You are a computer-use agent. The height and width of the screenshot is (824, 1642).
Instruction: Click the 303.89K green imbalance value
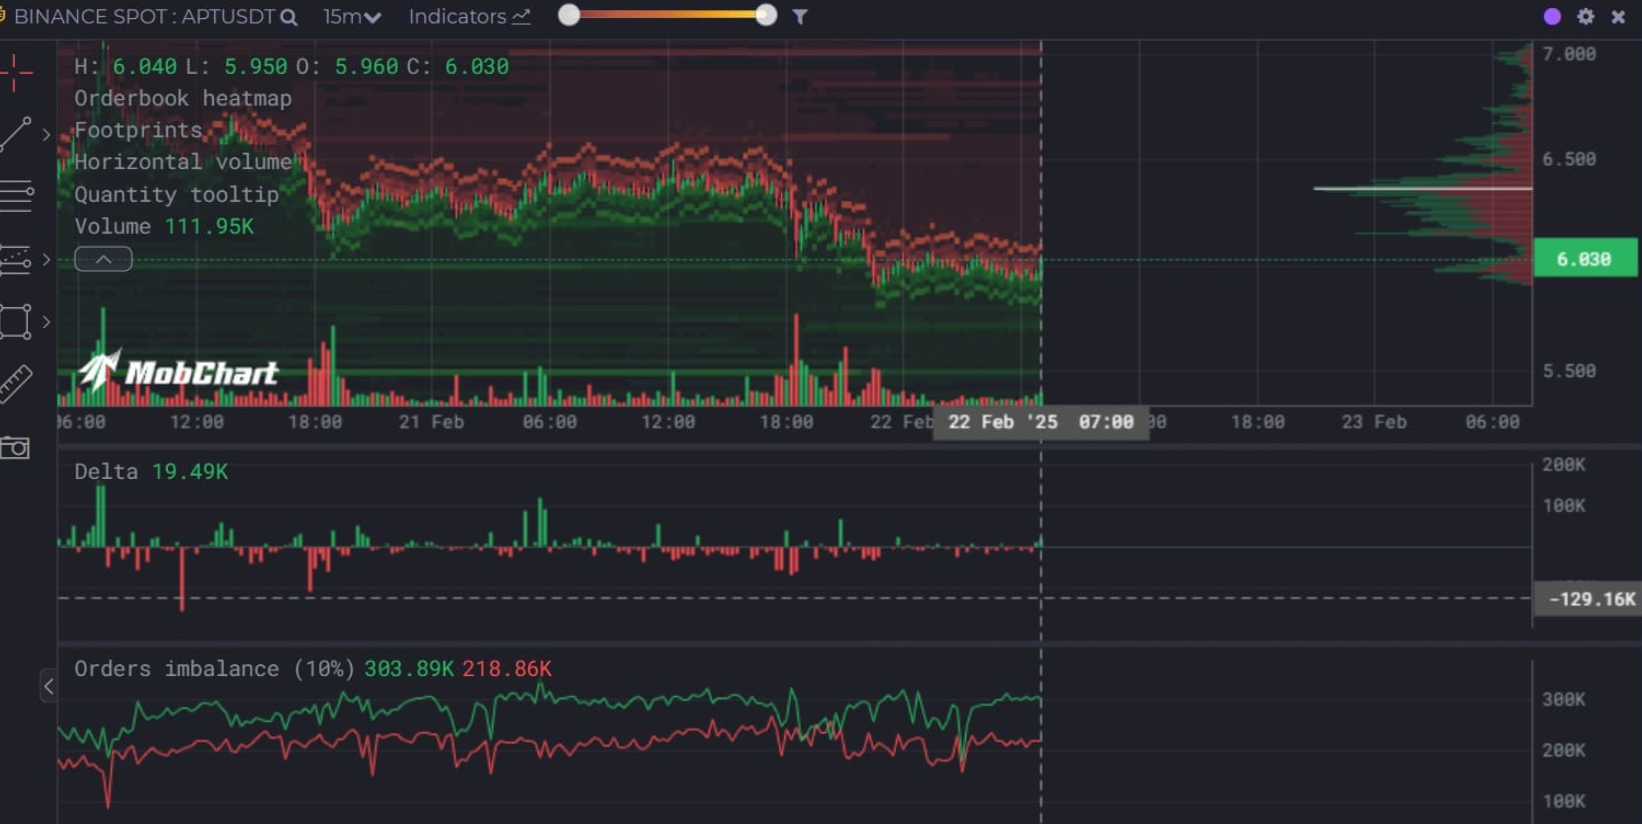[x=408, y=668]
